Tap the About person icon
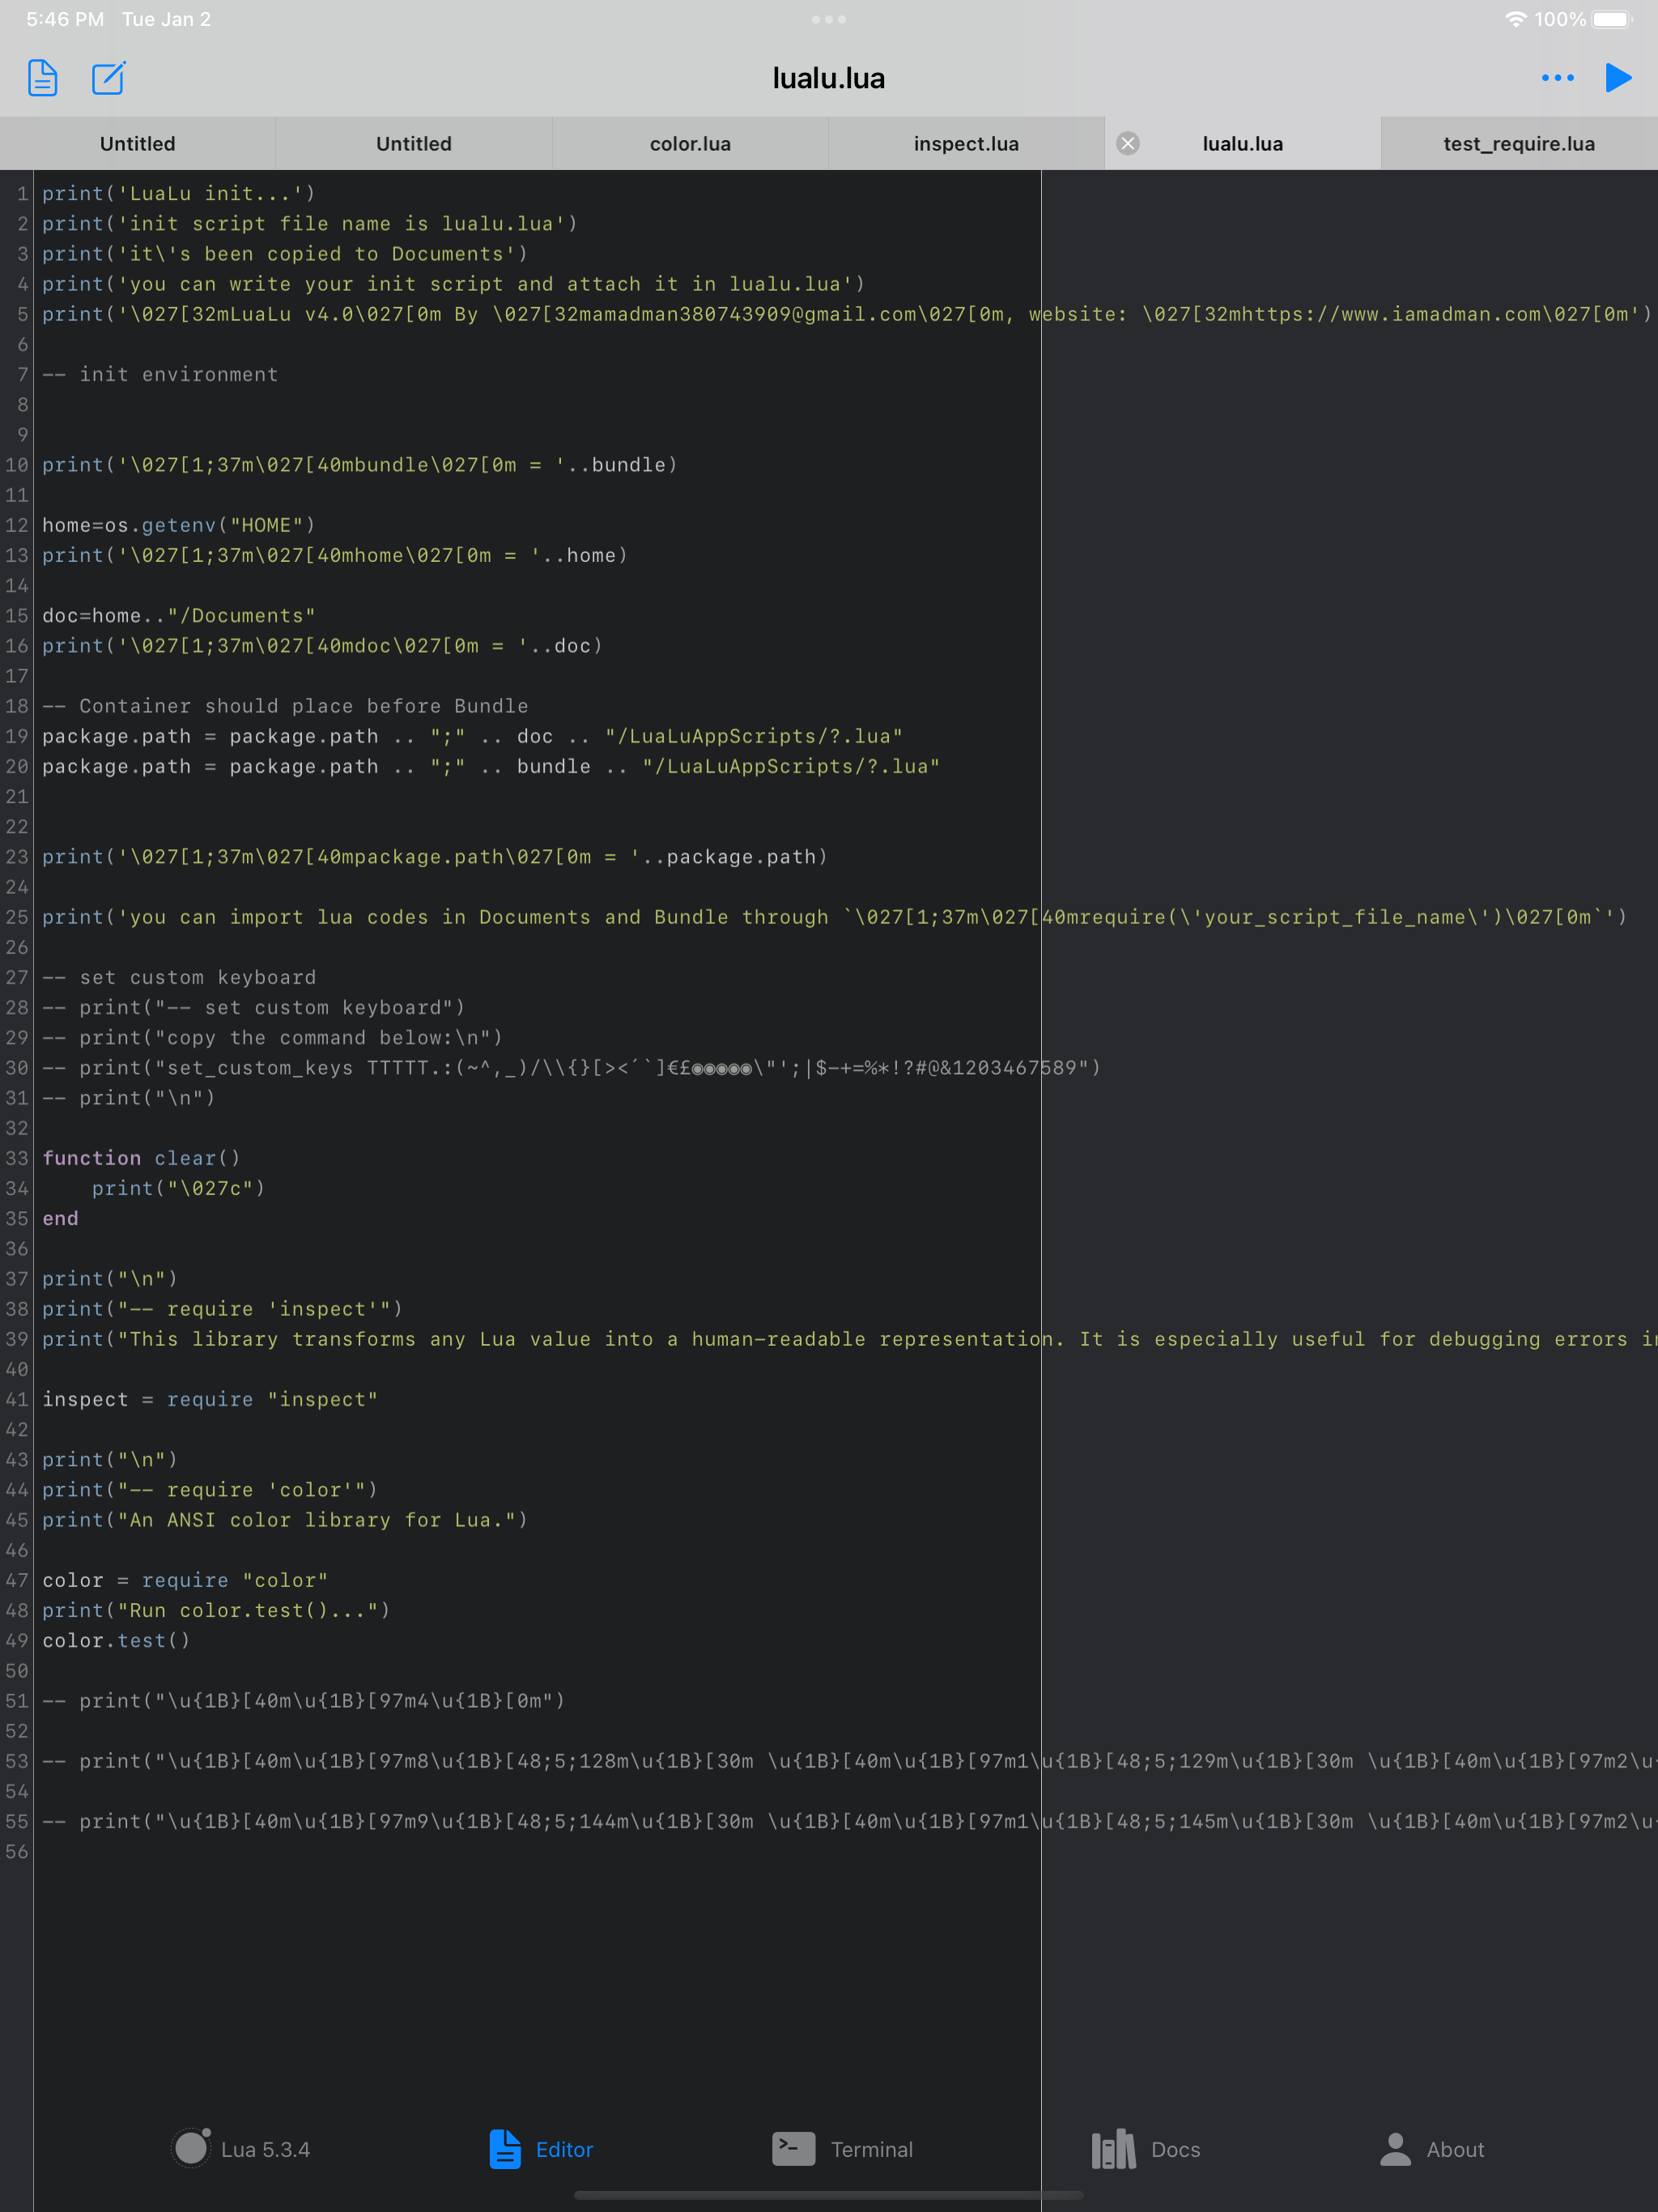This screenshot has width=1658, height=2212. coord(1395,2148)
